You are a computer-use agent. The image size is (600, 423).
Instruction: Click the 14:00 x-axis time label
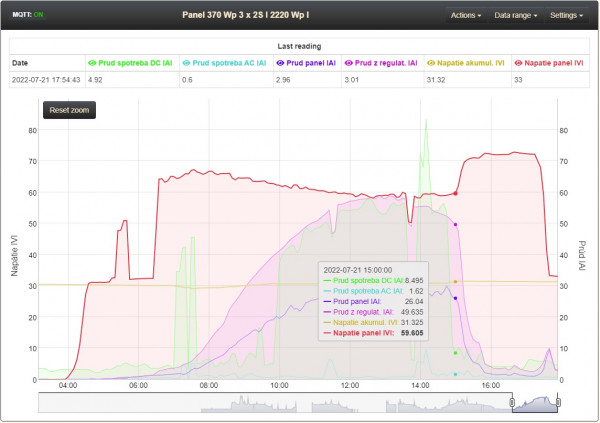[x=420, y=385]
